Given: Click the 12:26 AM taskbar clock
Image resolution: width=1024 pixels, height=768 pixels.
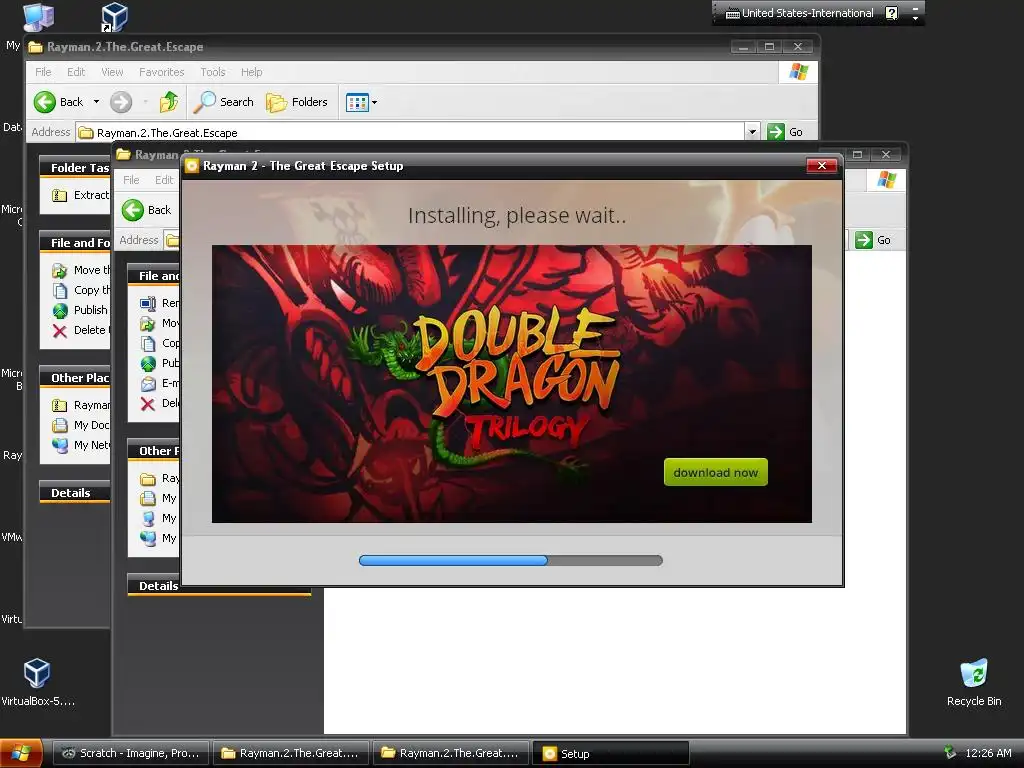Looking at the screenshot, I should 988,753.
